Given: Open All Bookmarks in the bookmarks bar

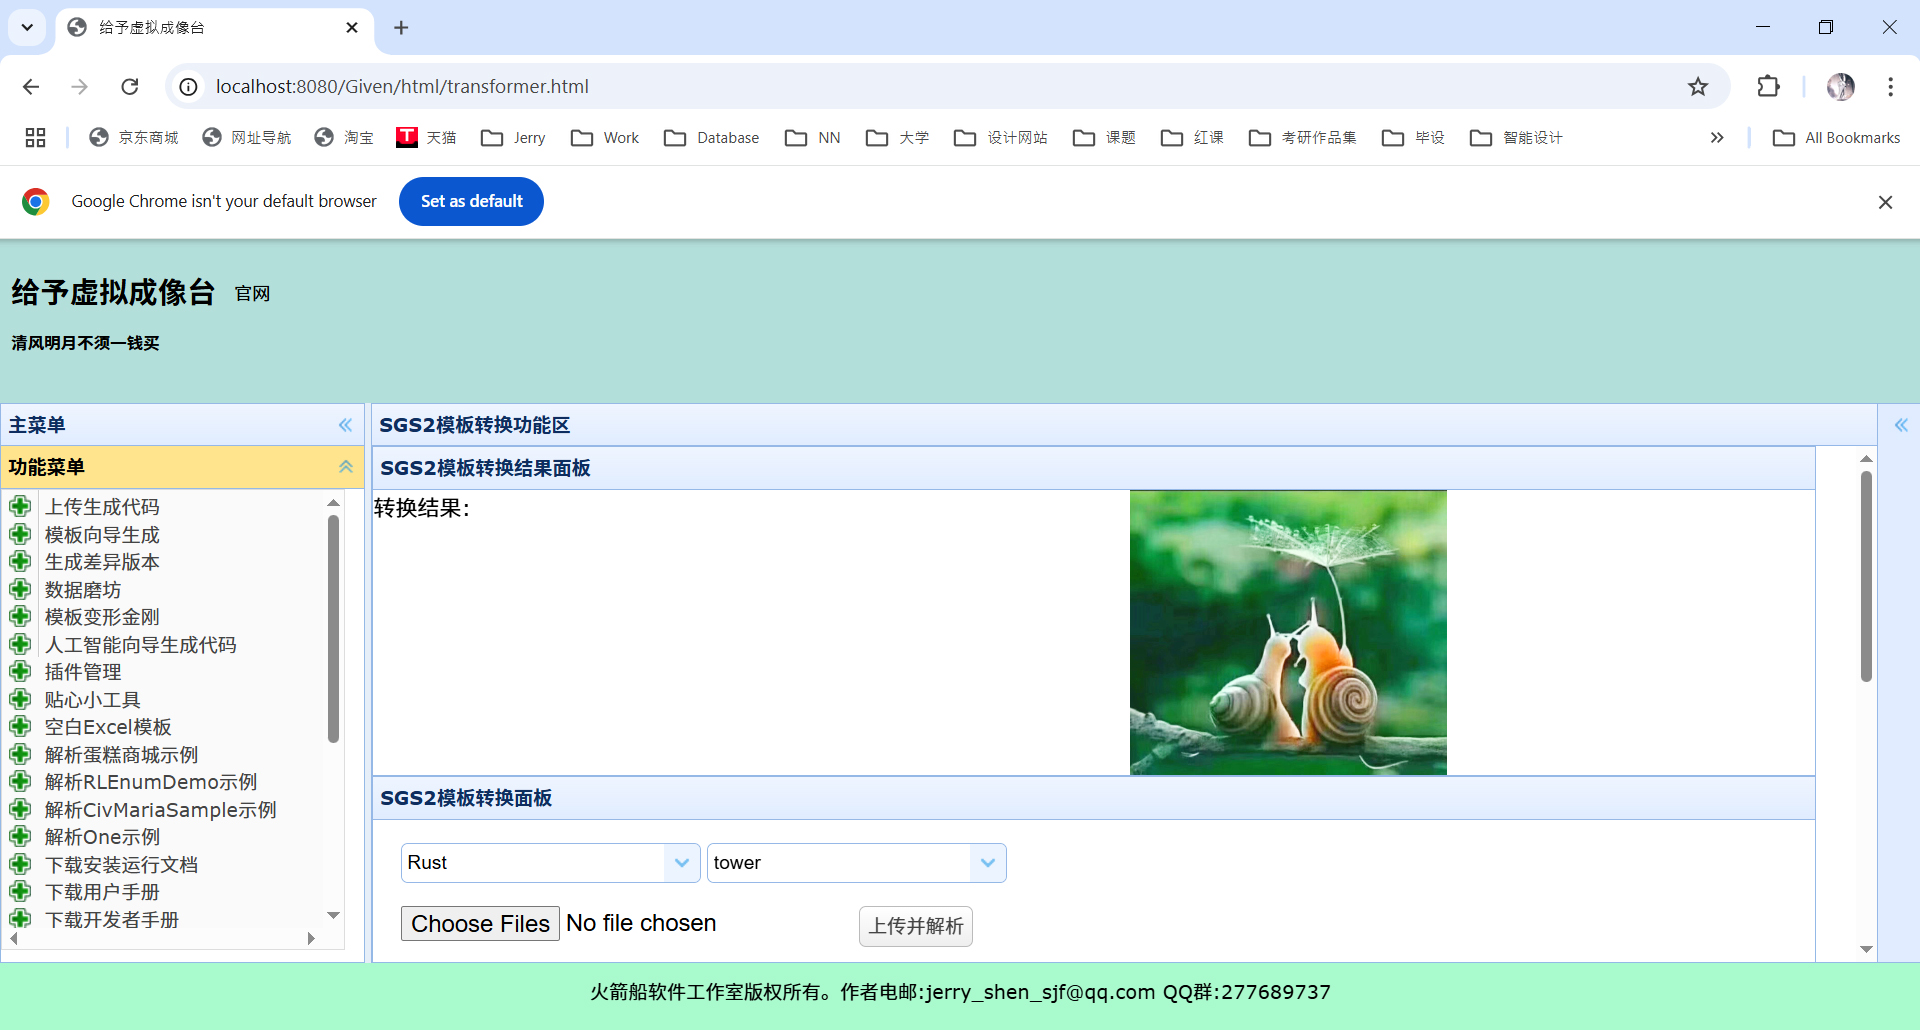Looking at the screenshot, I should tap(1836, 137).
